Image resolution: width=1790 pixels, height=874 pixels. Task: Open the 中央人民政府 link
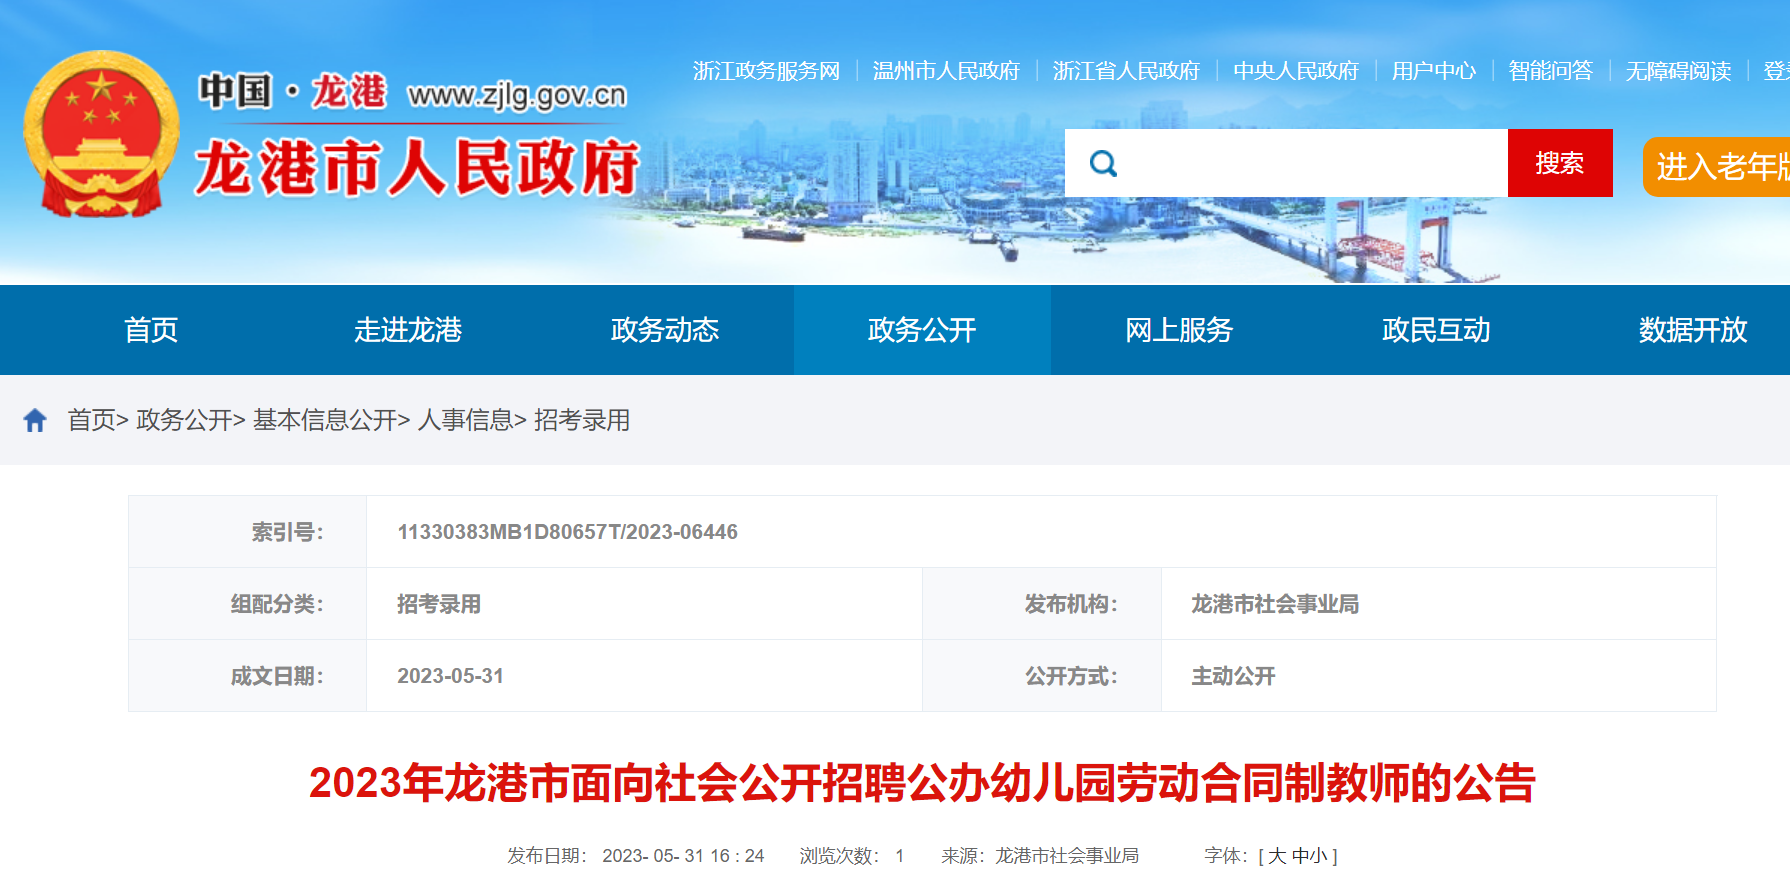click(1296, 71)
